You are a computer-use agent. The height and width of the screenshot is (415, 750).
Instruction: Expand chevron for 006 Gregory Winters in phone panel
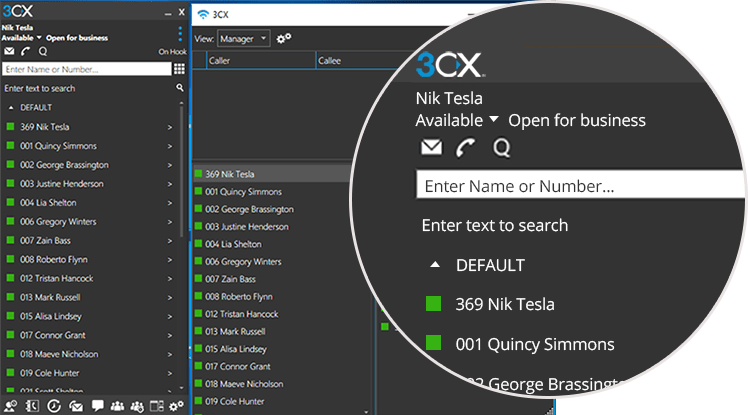click(x=170, y=222)
